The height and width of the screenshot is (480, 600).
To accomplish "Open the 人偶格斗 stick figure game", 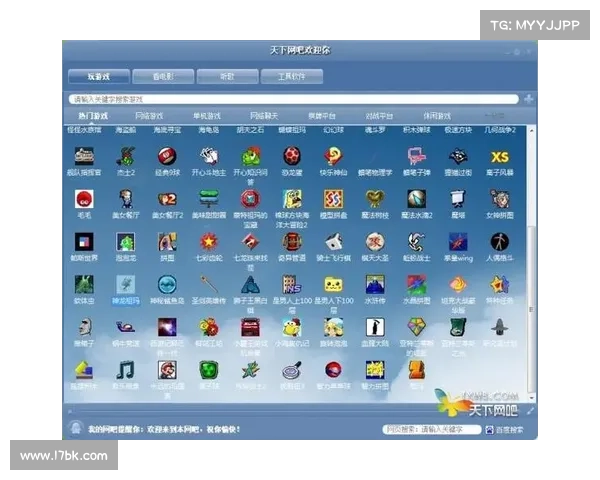I will point(500,242).
